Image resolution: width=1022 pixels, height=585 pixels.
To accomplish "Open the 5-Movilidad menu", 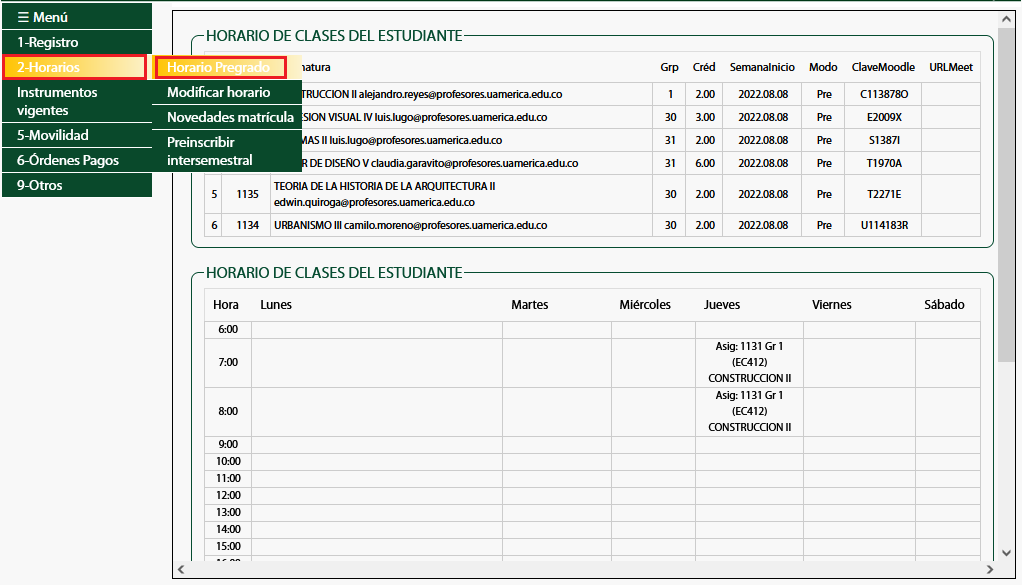I will (x=77, y=135).
